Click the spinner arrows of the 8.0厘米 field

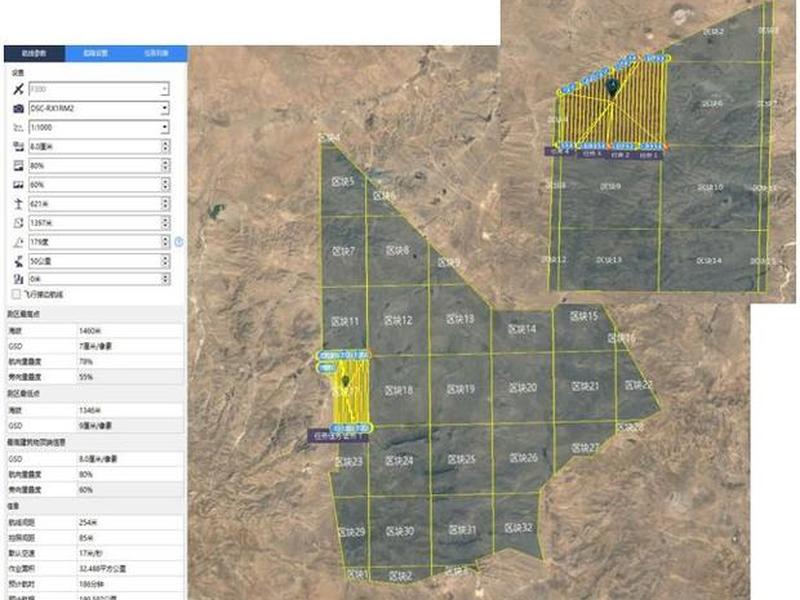click(x=165, y=146)
